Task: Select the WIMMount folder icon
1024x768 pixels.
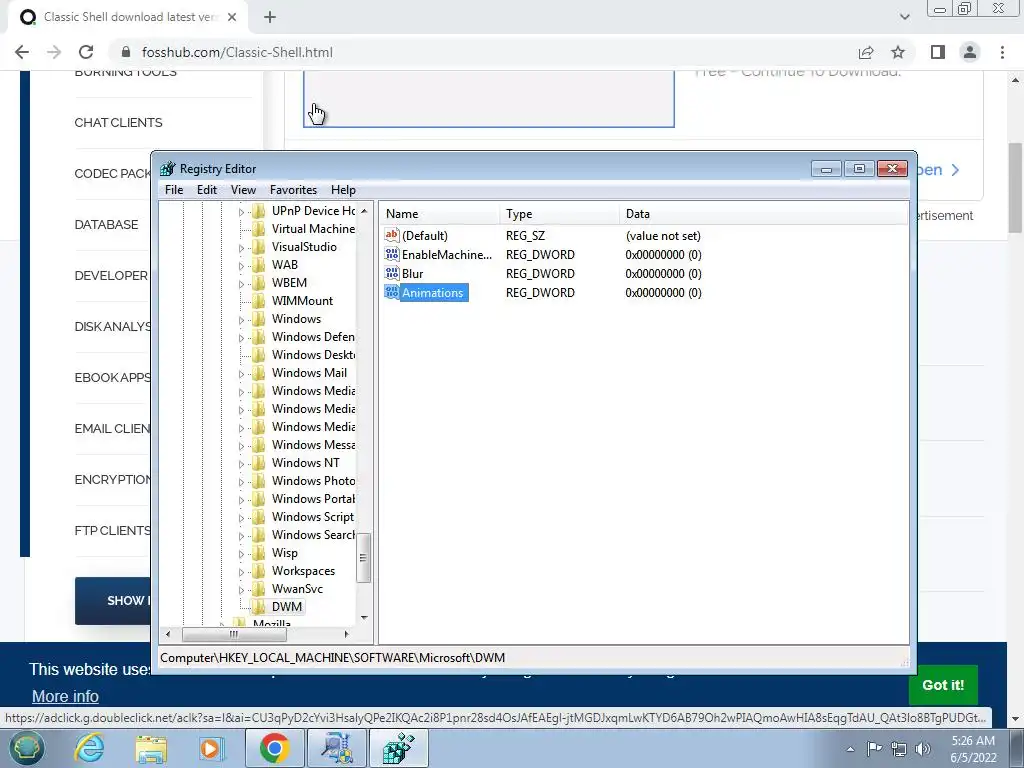Action: click(x=259, y=300)
